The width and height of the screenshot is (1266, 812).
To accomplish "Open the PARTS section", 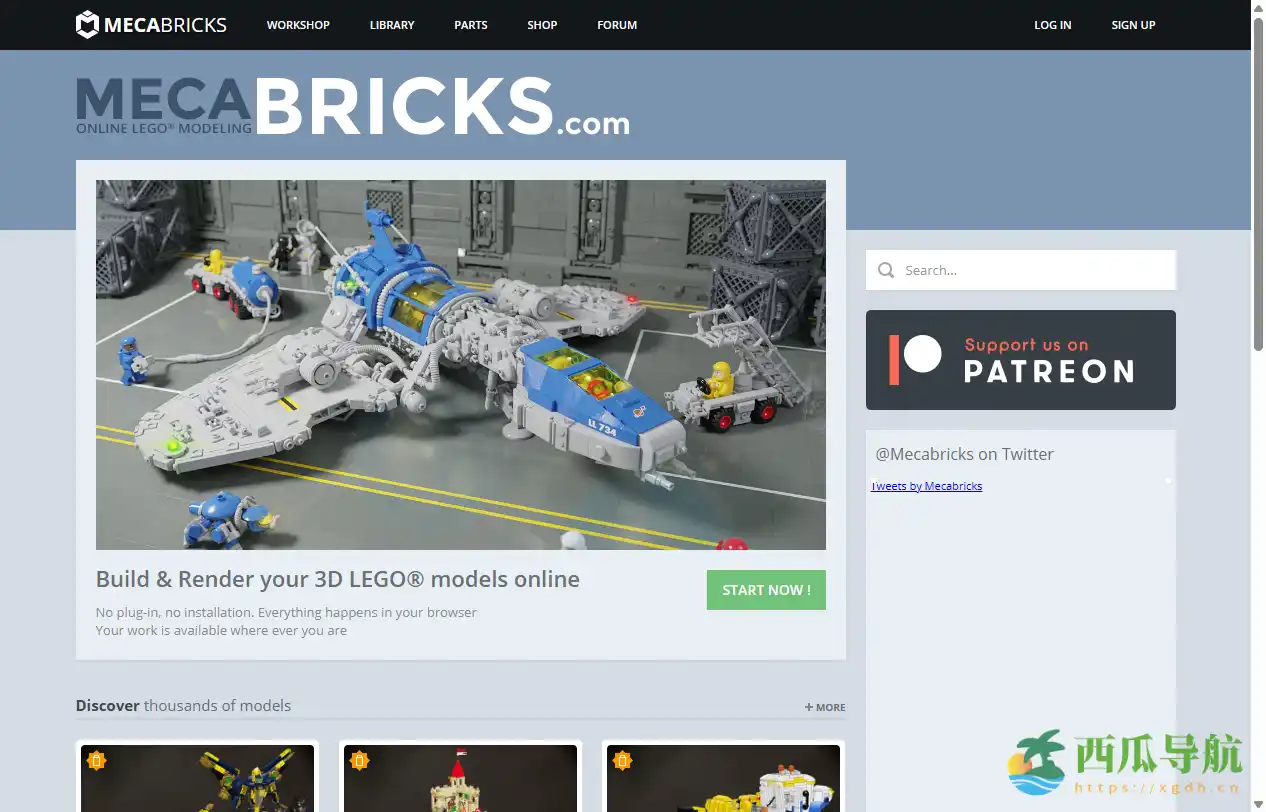I will (470, 25).
